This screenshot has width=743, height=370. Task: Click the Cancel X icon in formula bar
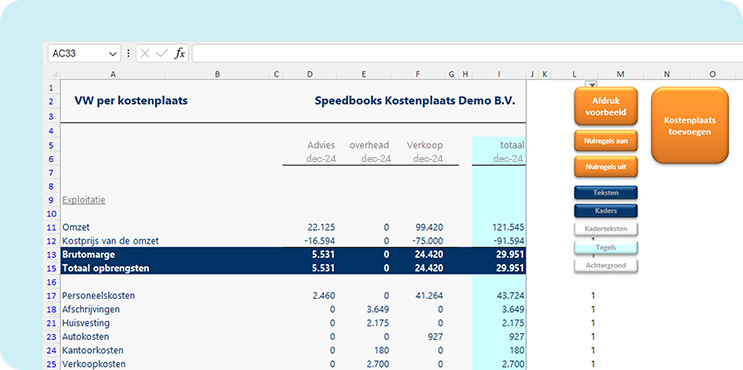(145, 54)
